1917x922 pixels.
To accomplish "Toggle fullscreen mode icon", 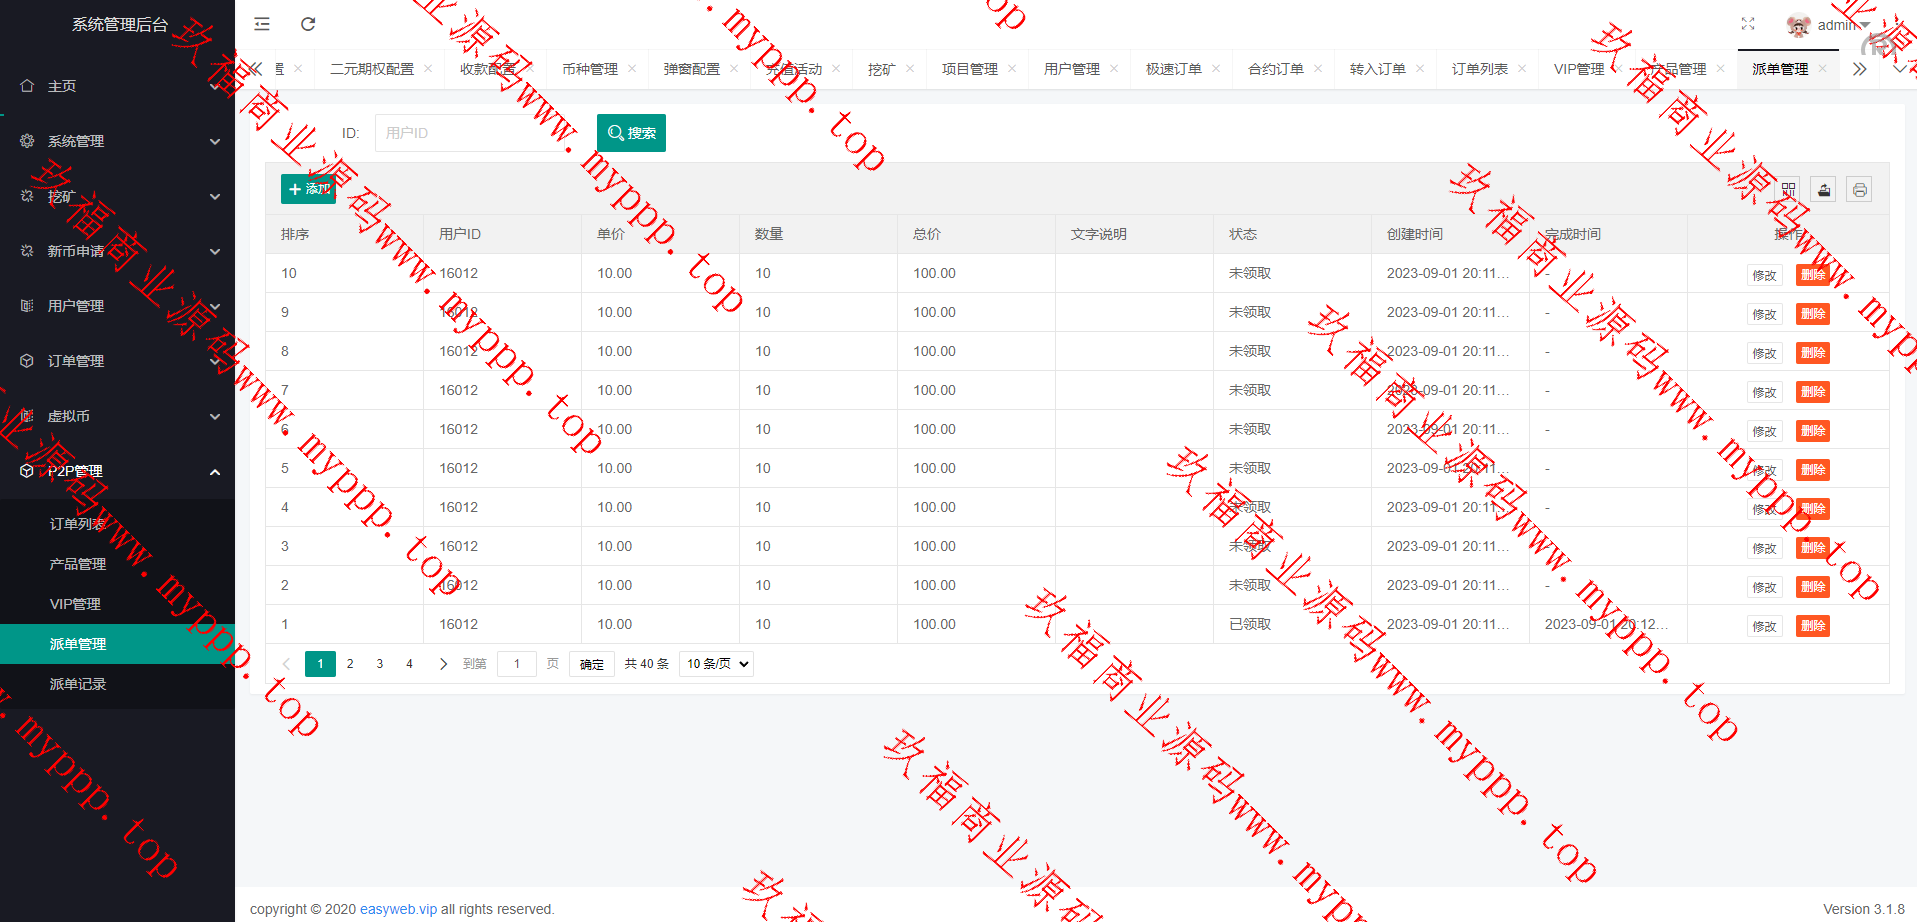I will [1748, 24].
